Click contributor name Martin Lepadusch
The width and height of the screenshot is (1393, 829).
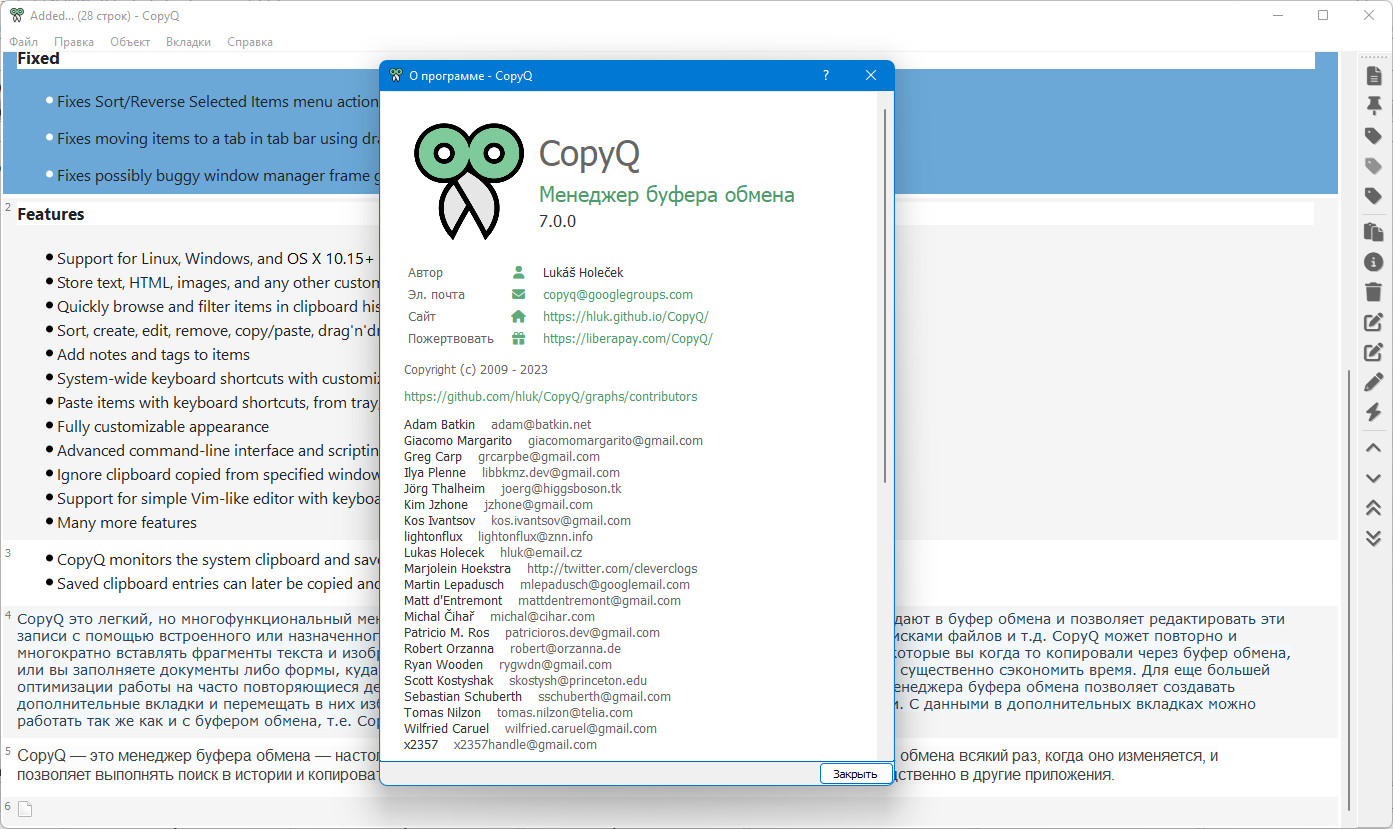[454, 585]
